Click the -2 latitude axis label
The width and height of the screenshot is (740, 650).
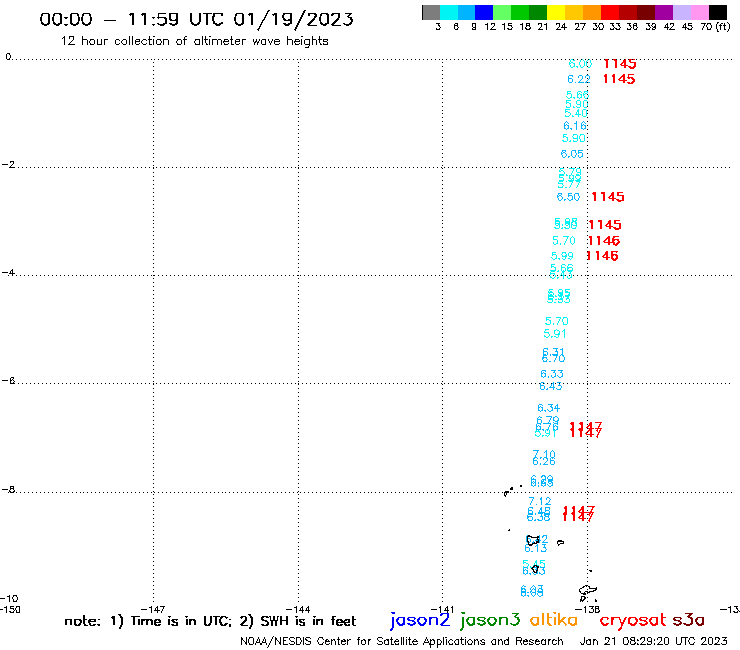tap(8, 165)
